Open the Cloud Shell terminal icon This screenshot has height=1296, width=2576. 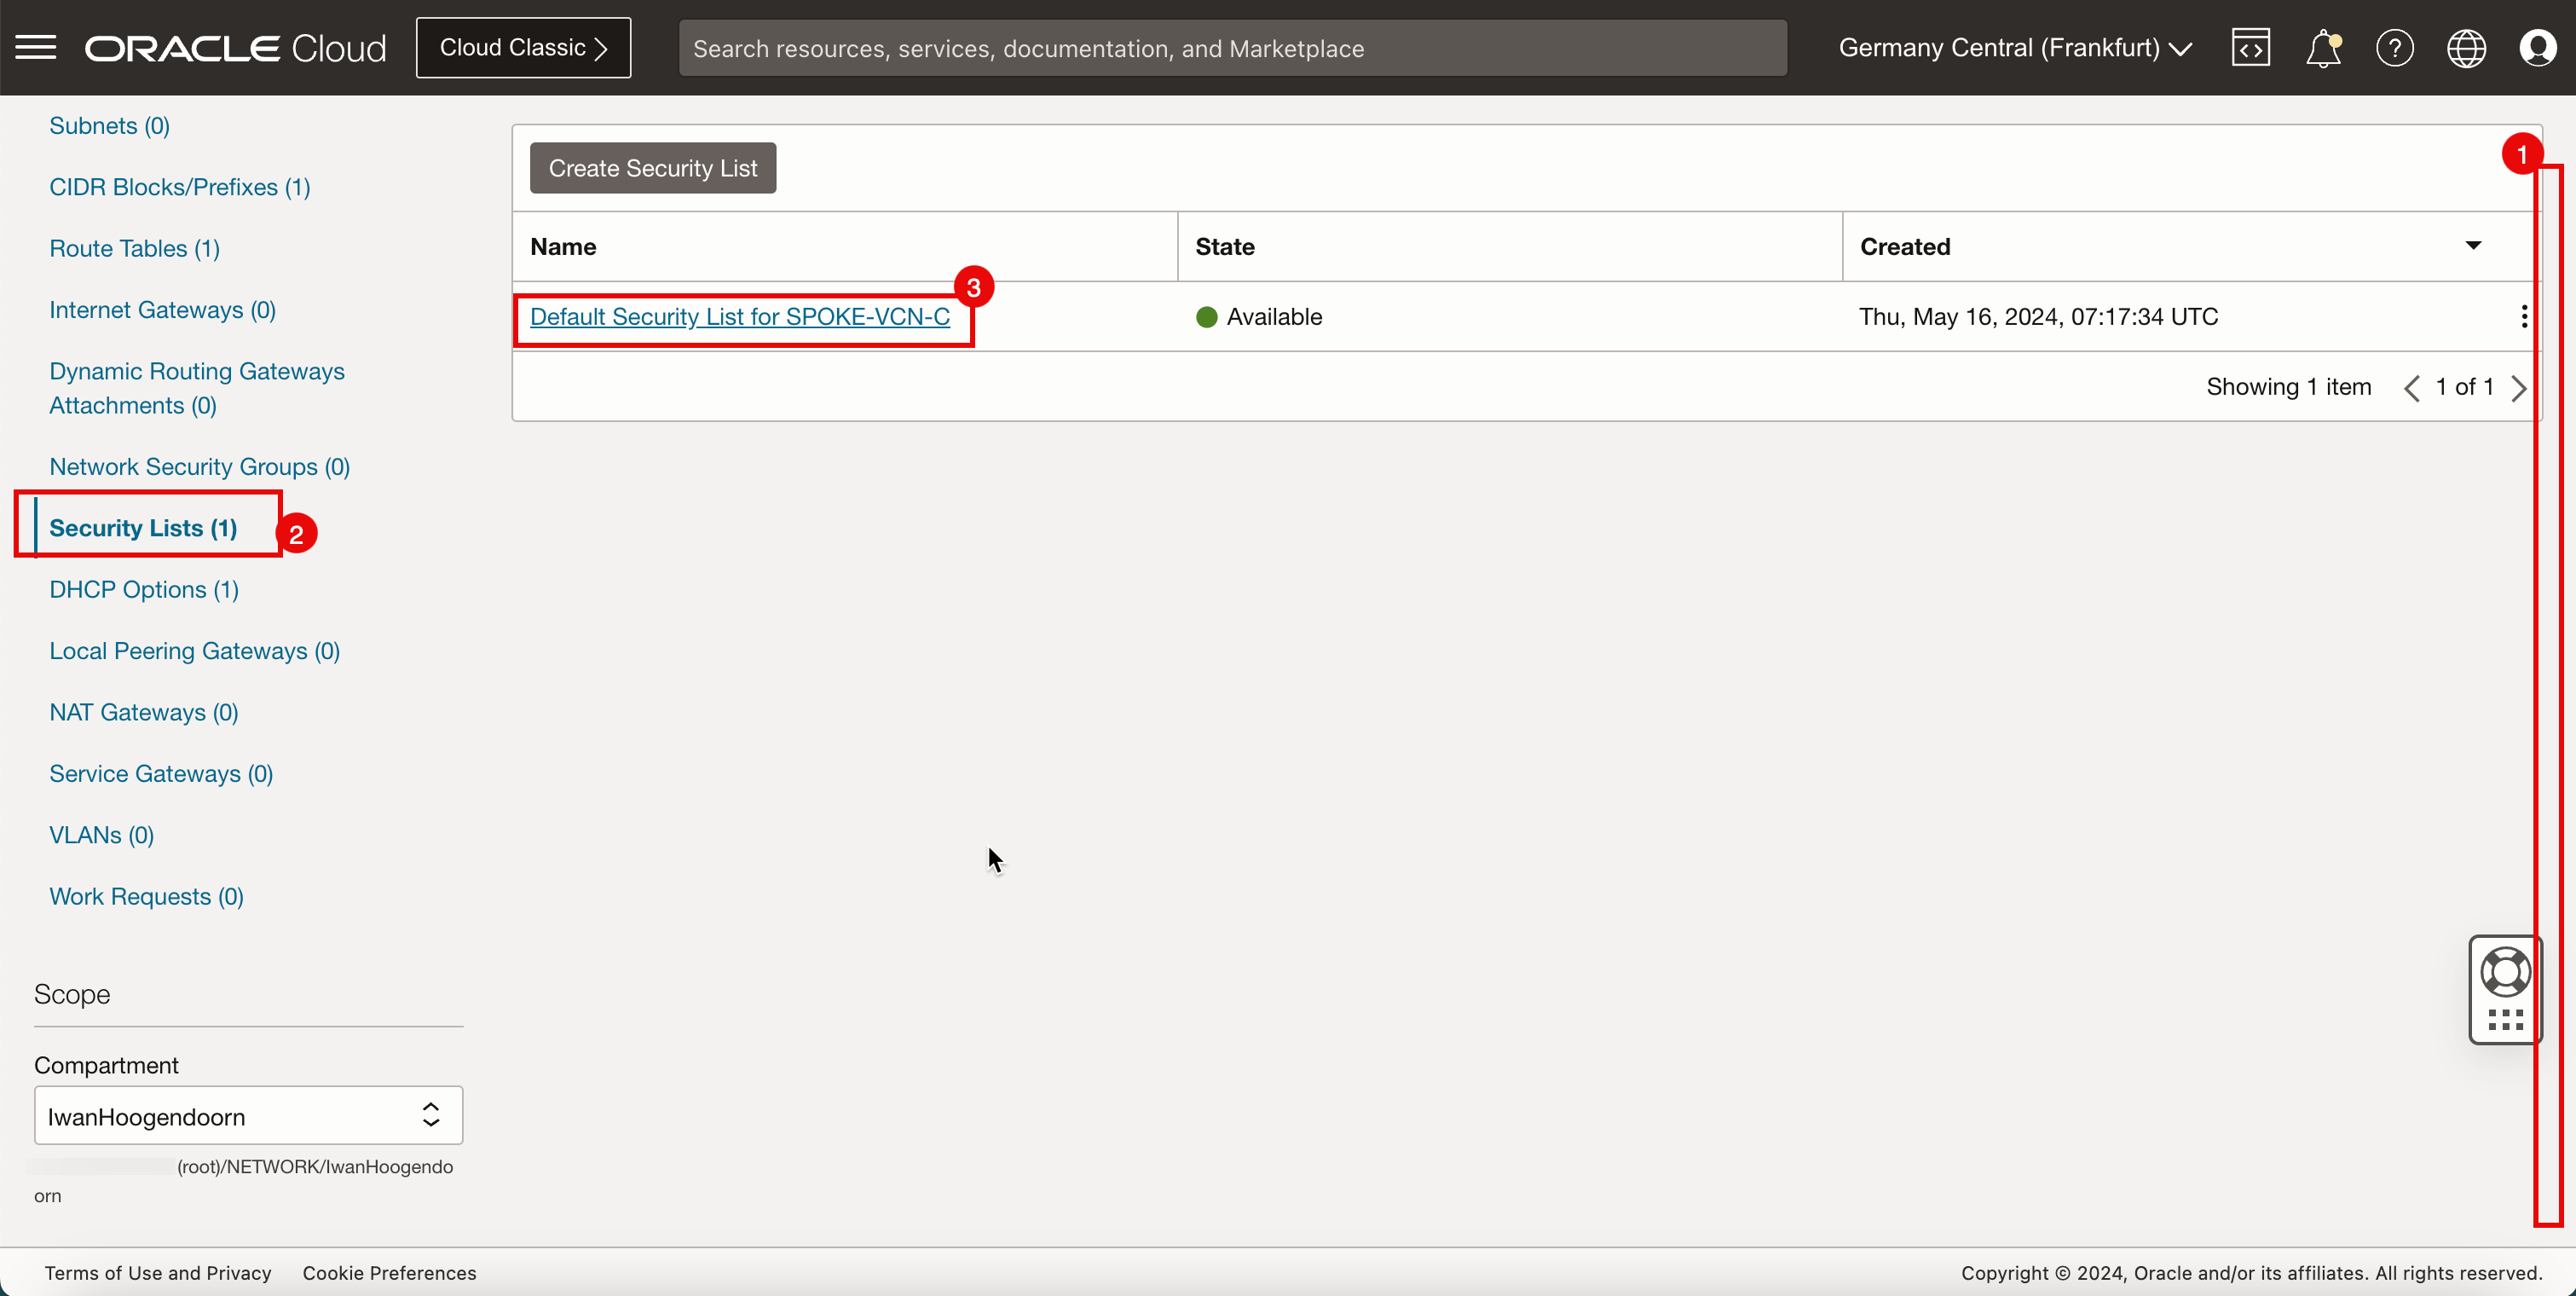coord(2250,46)
